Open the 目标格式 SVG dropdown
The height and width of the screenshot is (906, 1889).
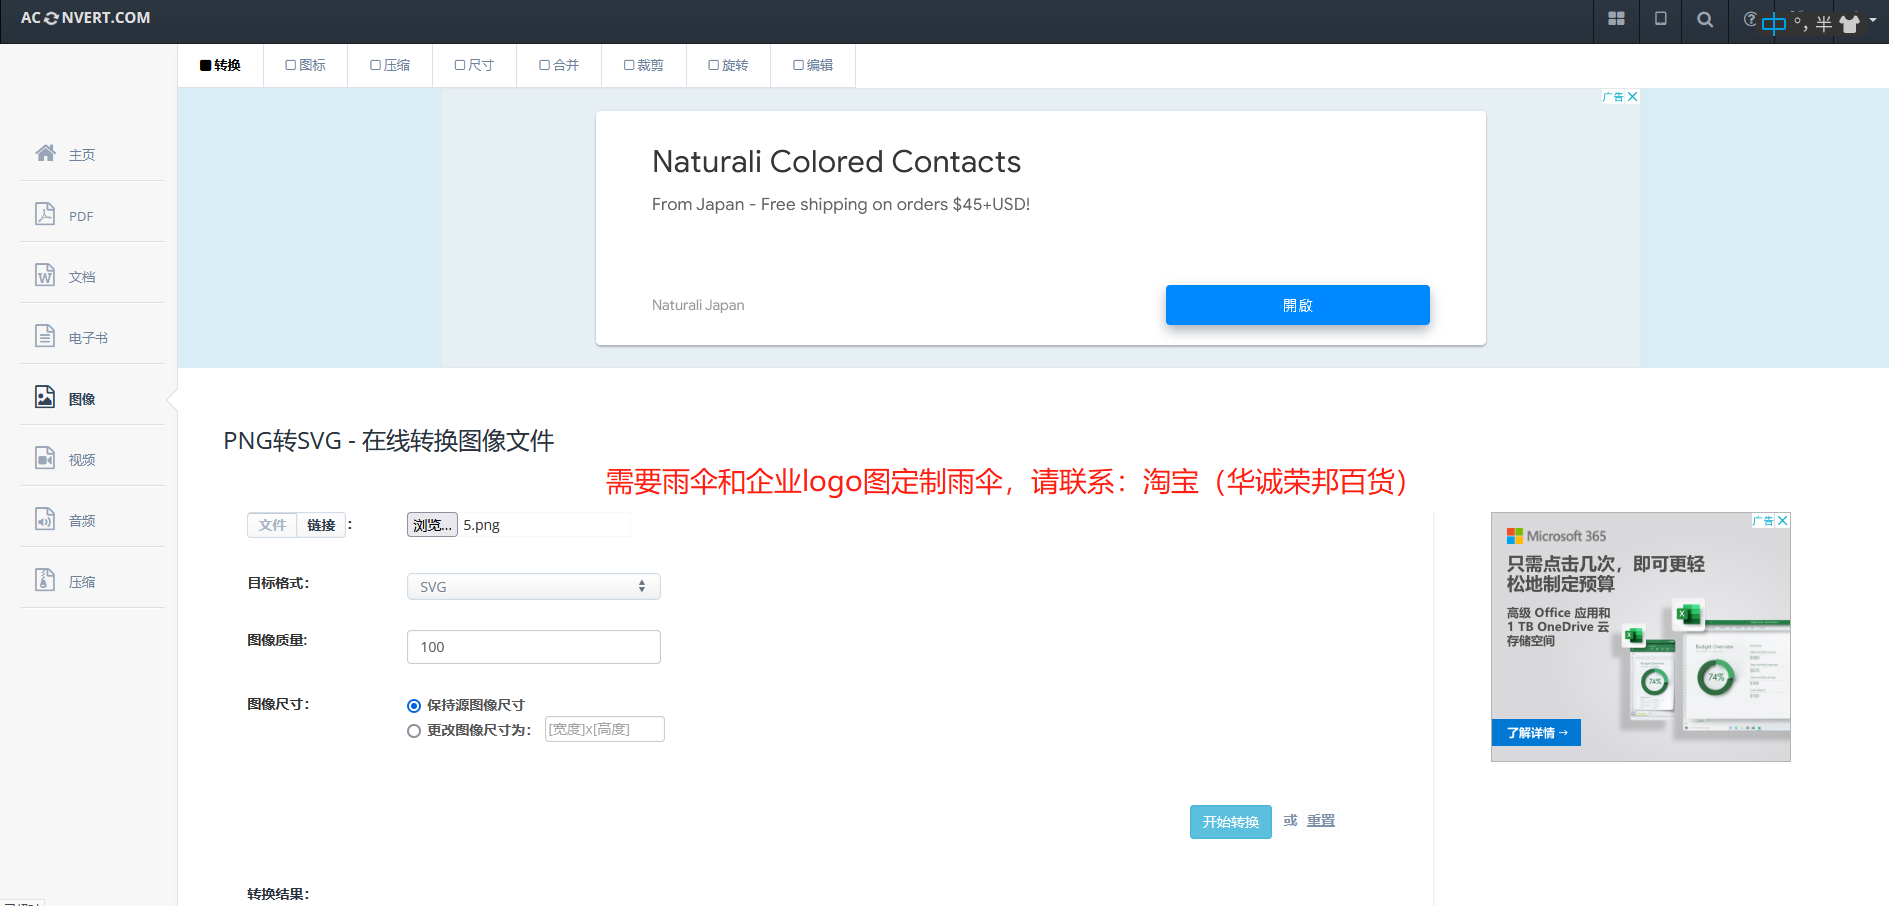click(533, 586)
